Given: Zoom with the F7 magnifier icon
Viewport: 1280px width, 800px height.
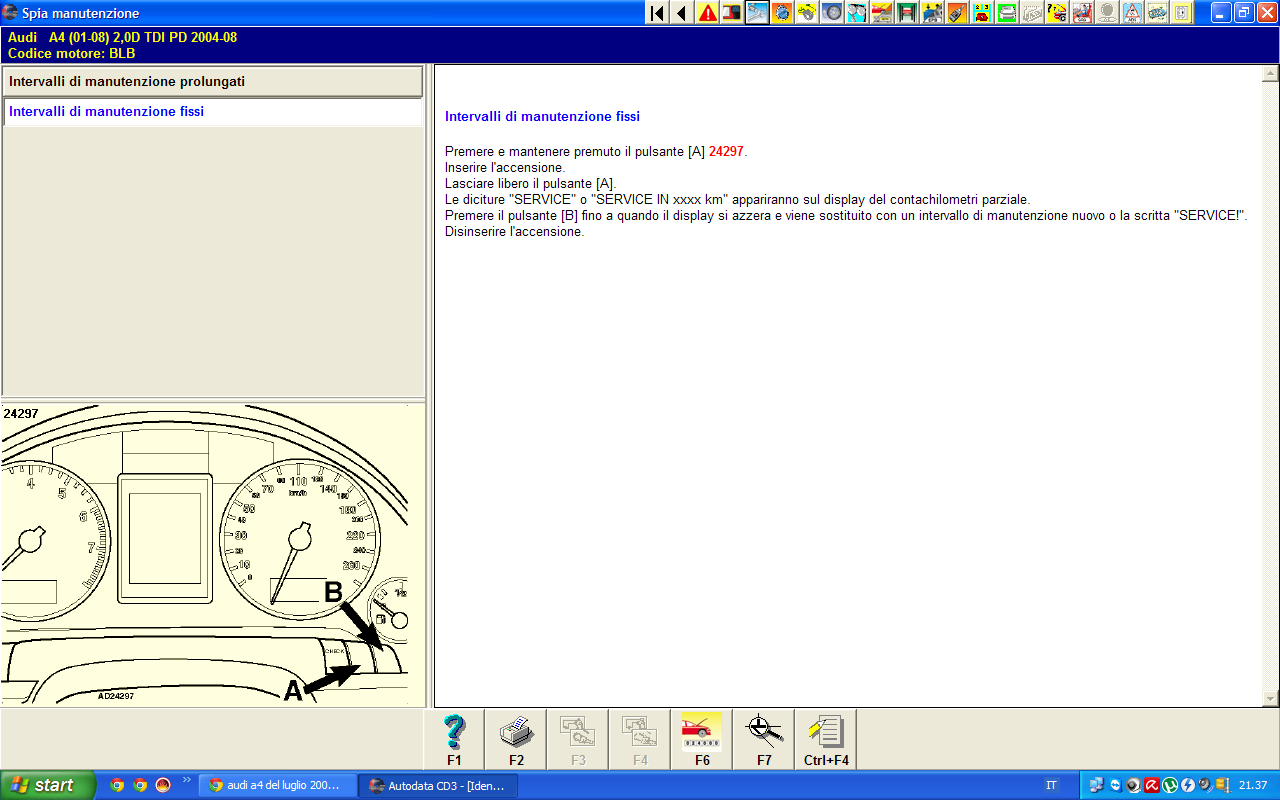Looking at the screenshot, I should click(764, 740).
